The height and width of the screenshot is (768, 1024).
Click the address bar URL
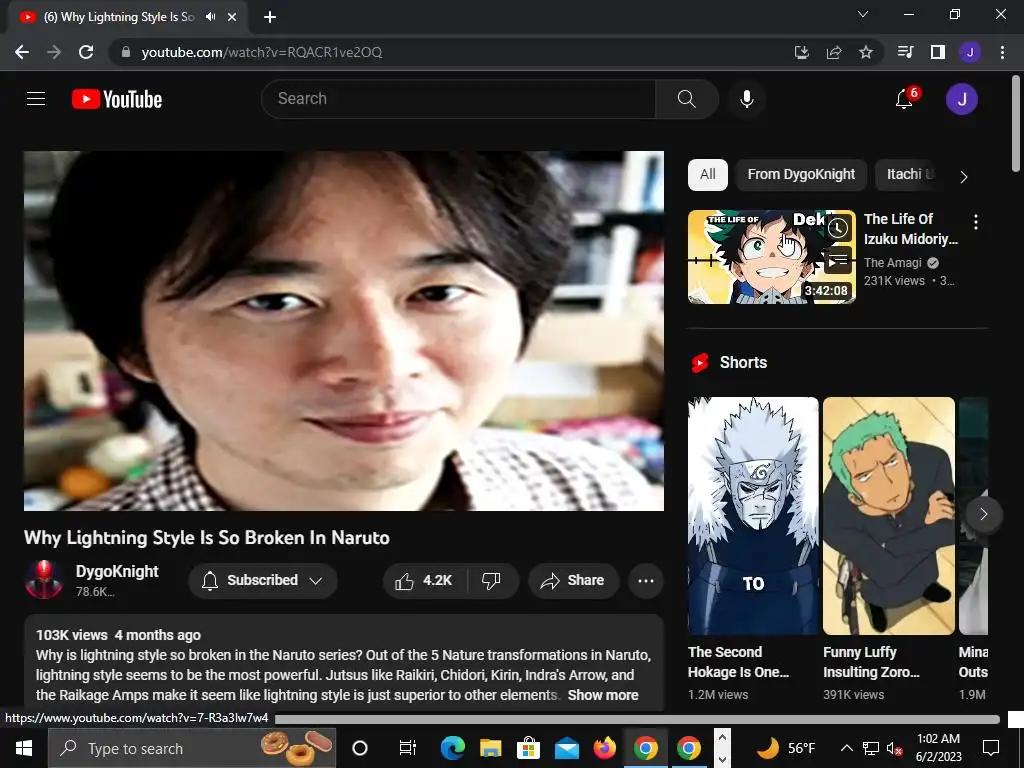tap(262, 52)
